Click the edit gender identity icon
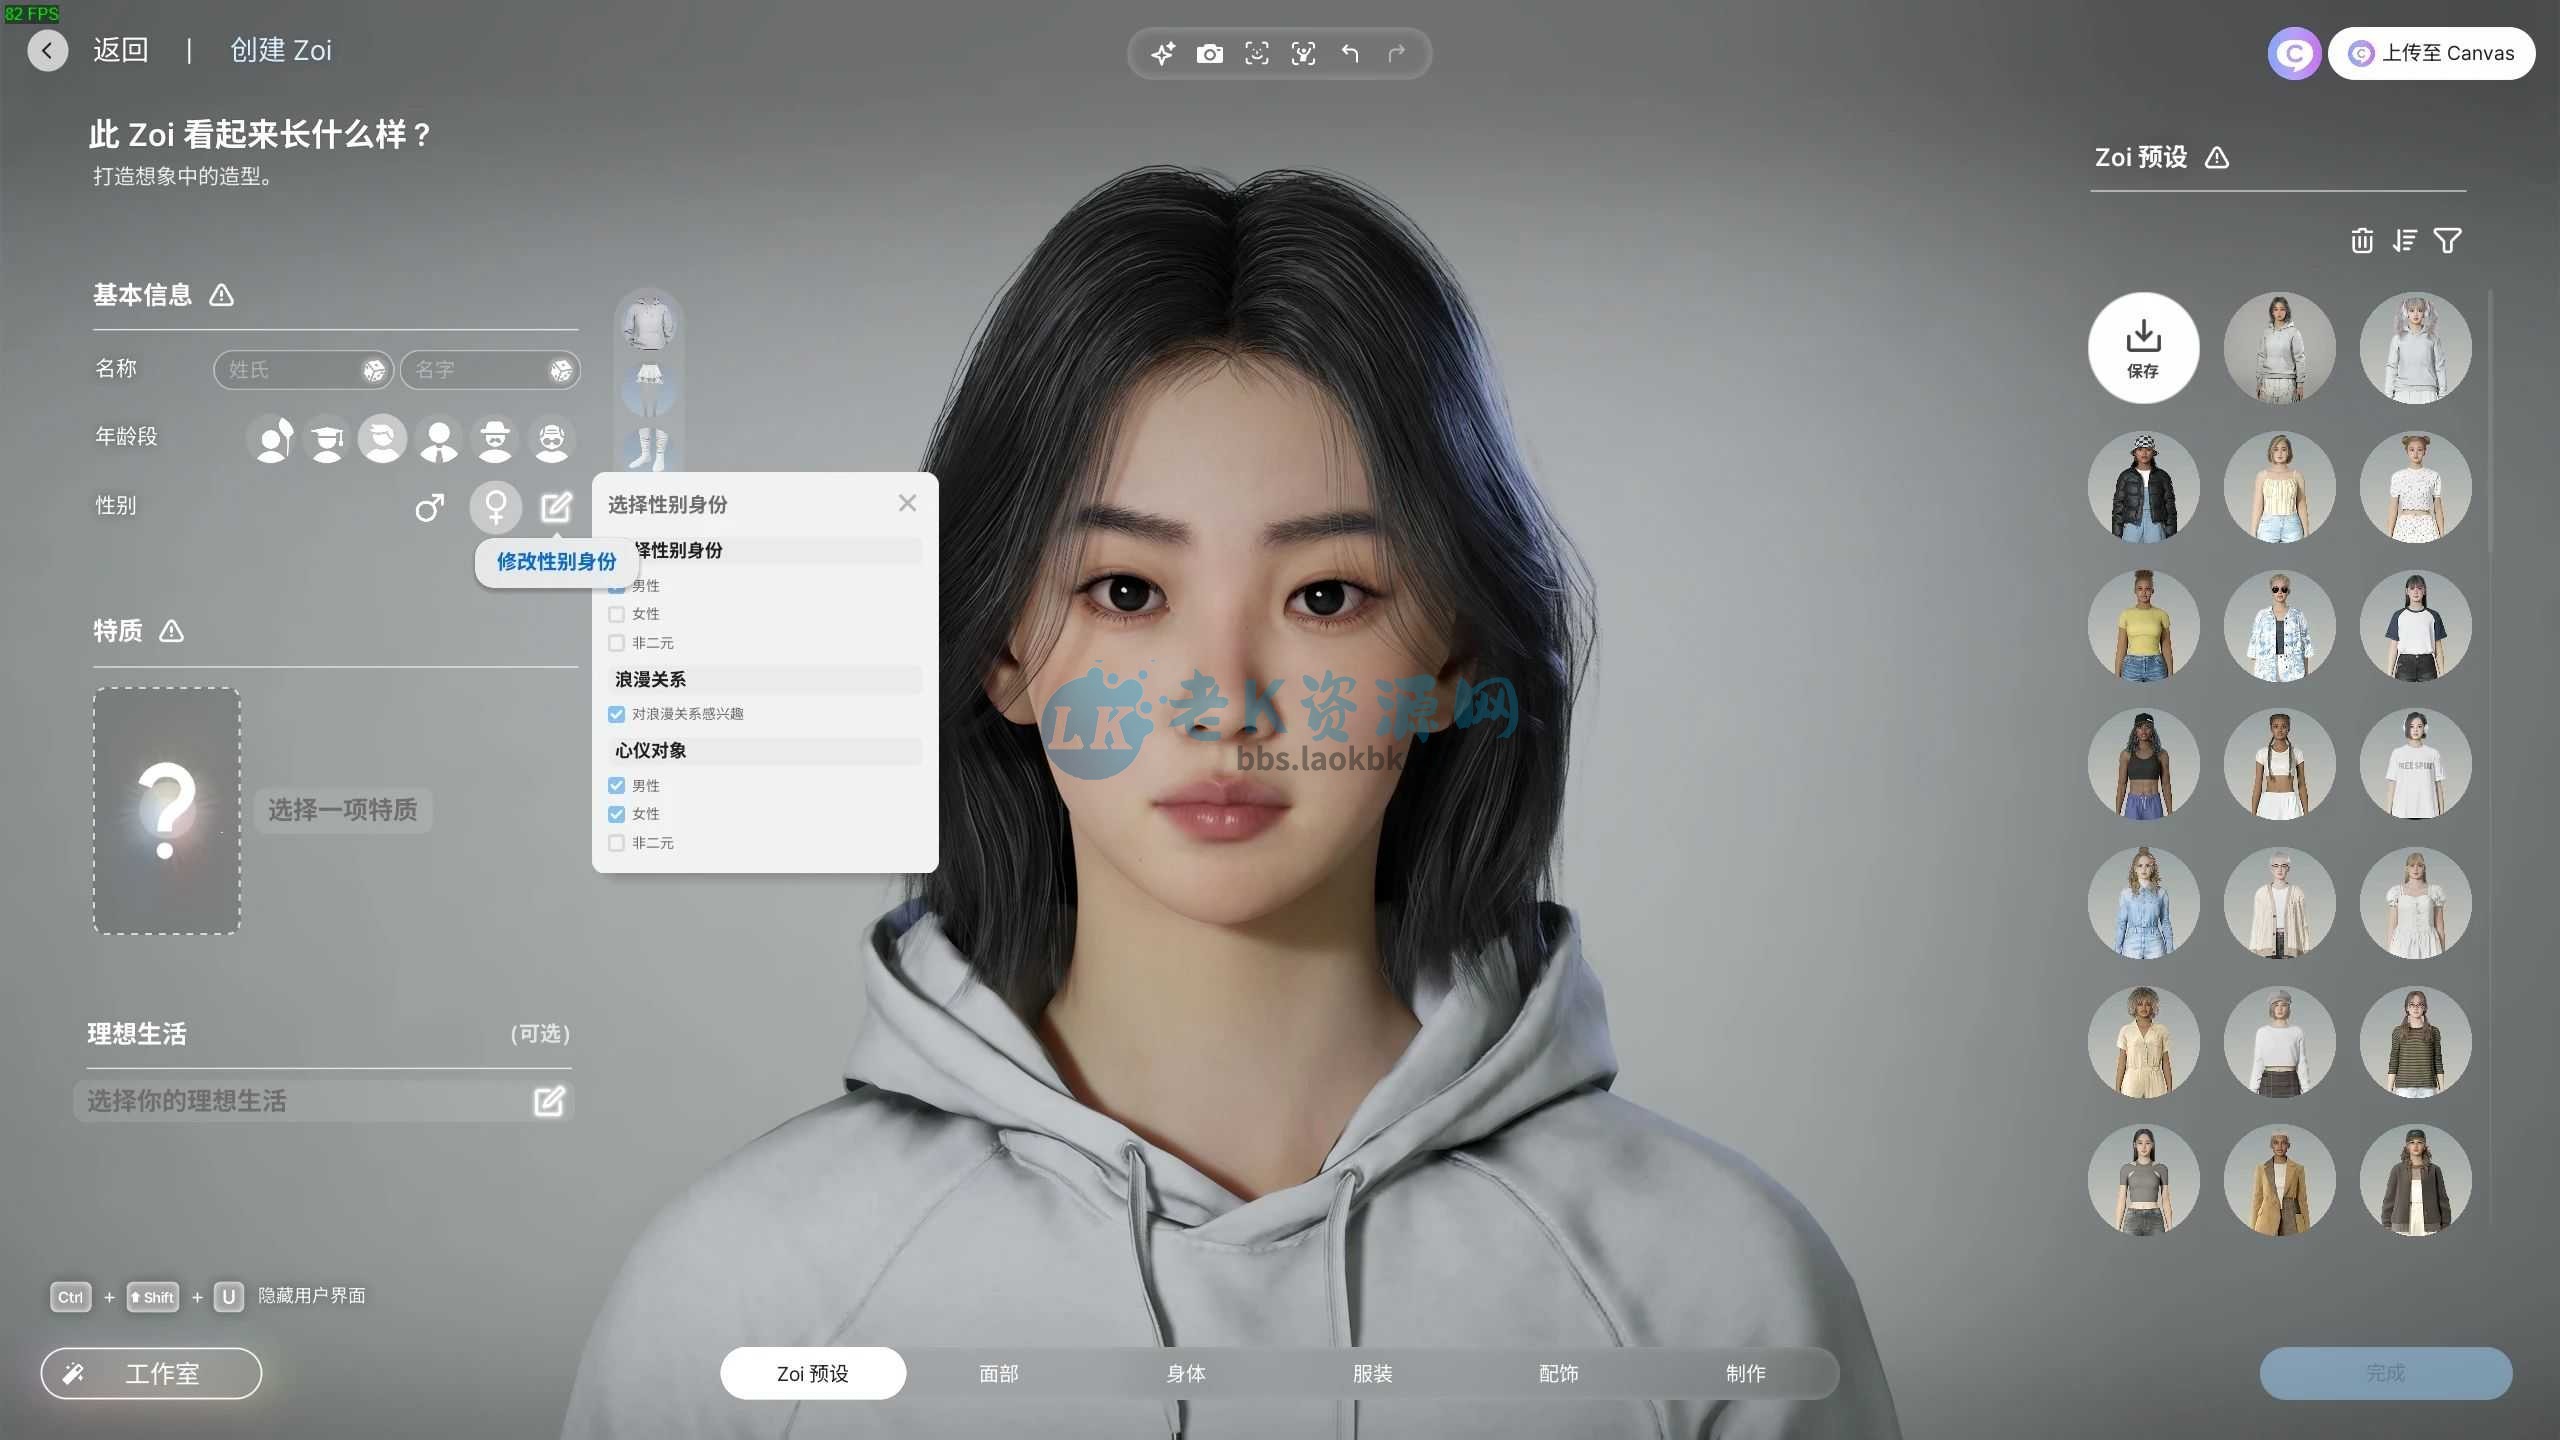The image size is (2560, 1440). click(x=556, y=507)
